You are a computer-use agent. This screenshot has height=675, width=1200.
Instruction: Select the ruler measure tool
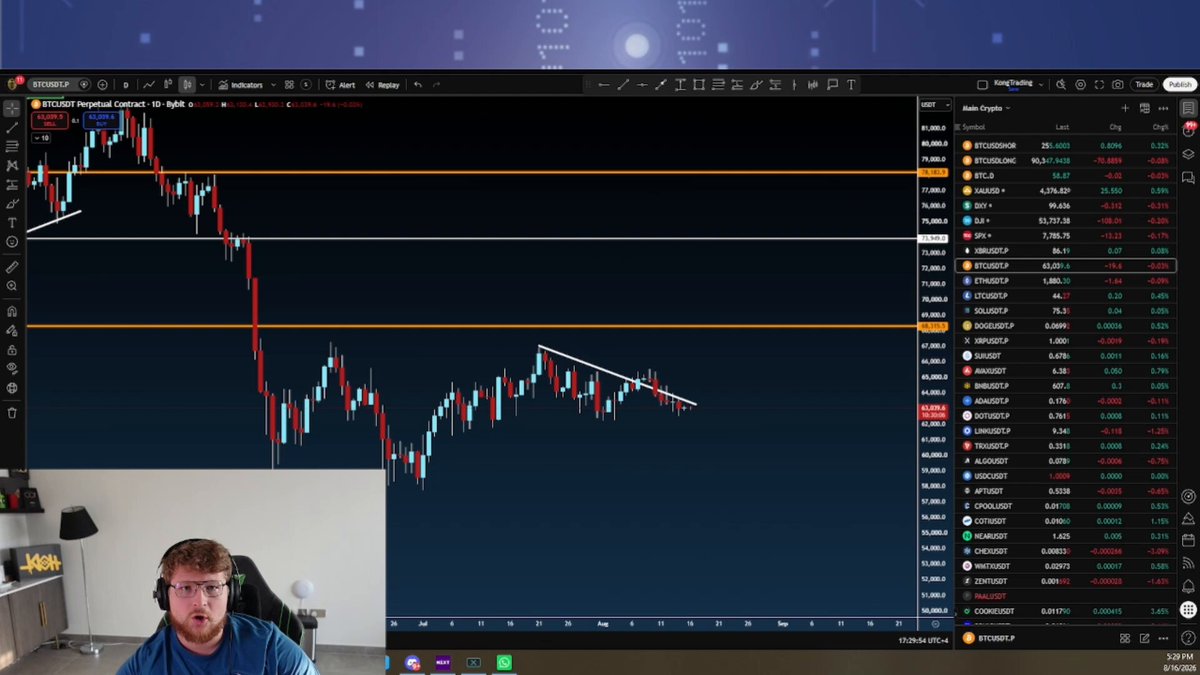coord(12,267)
